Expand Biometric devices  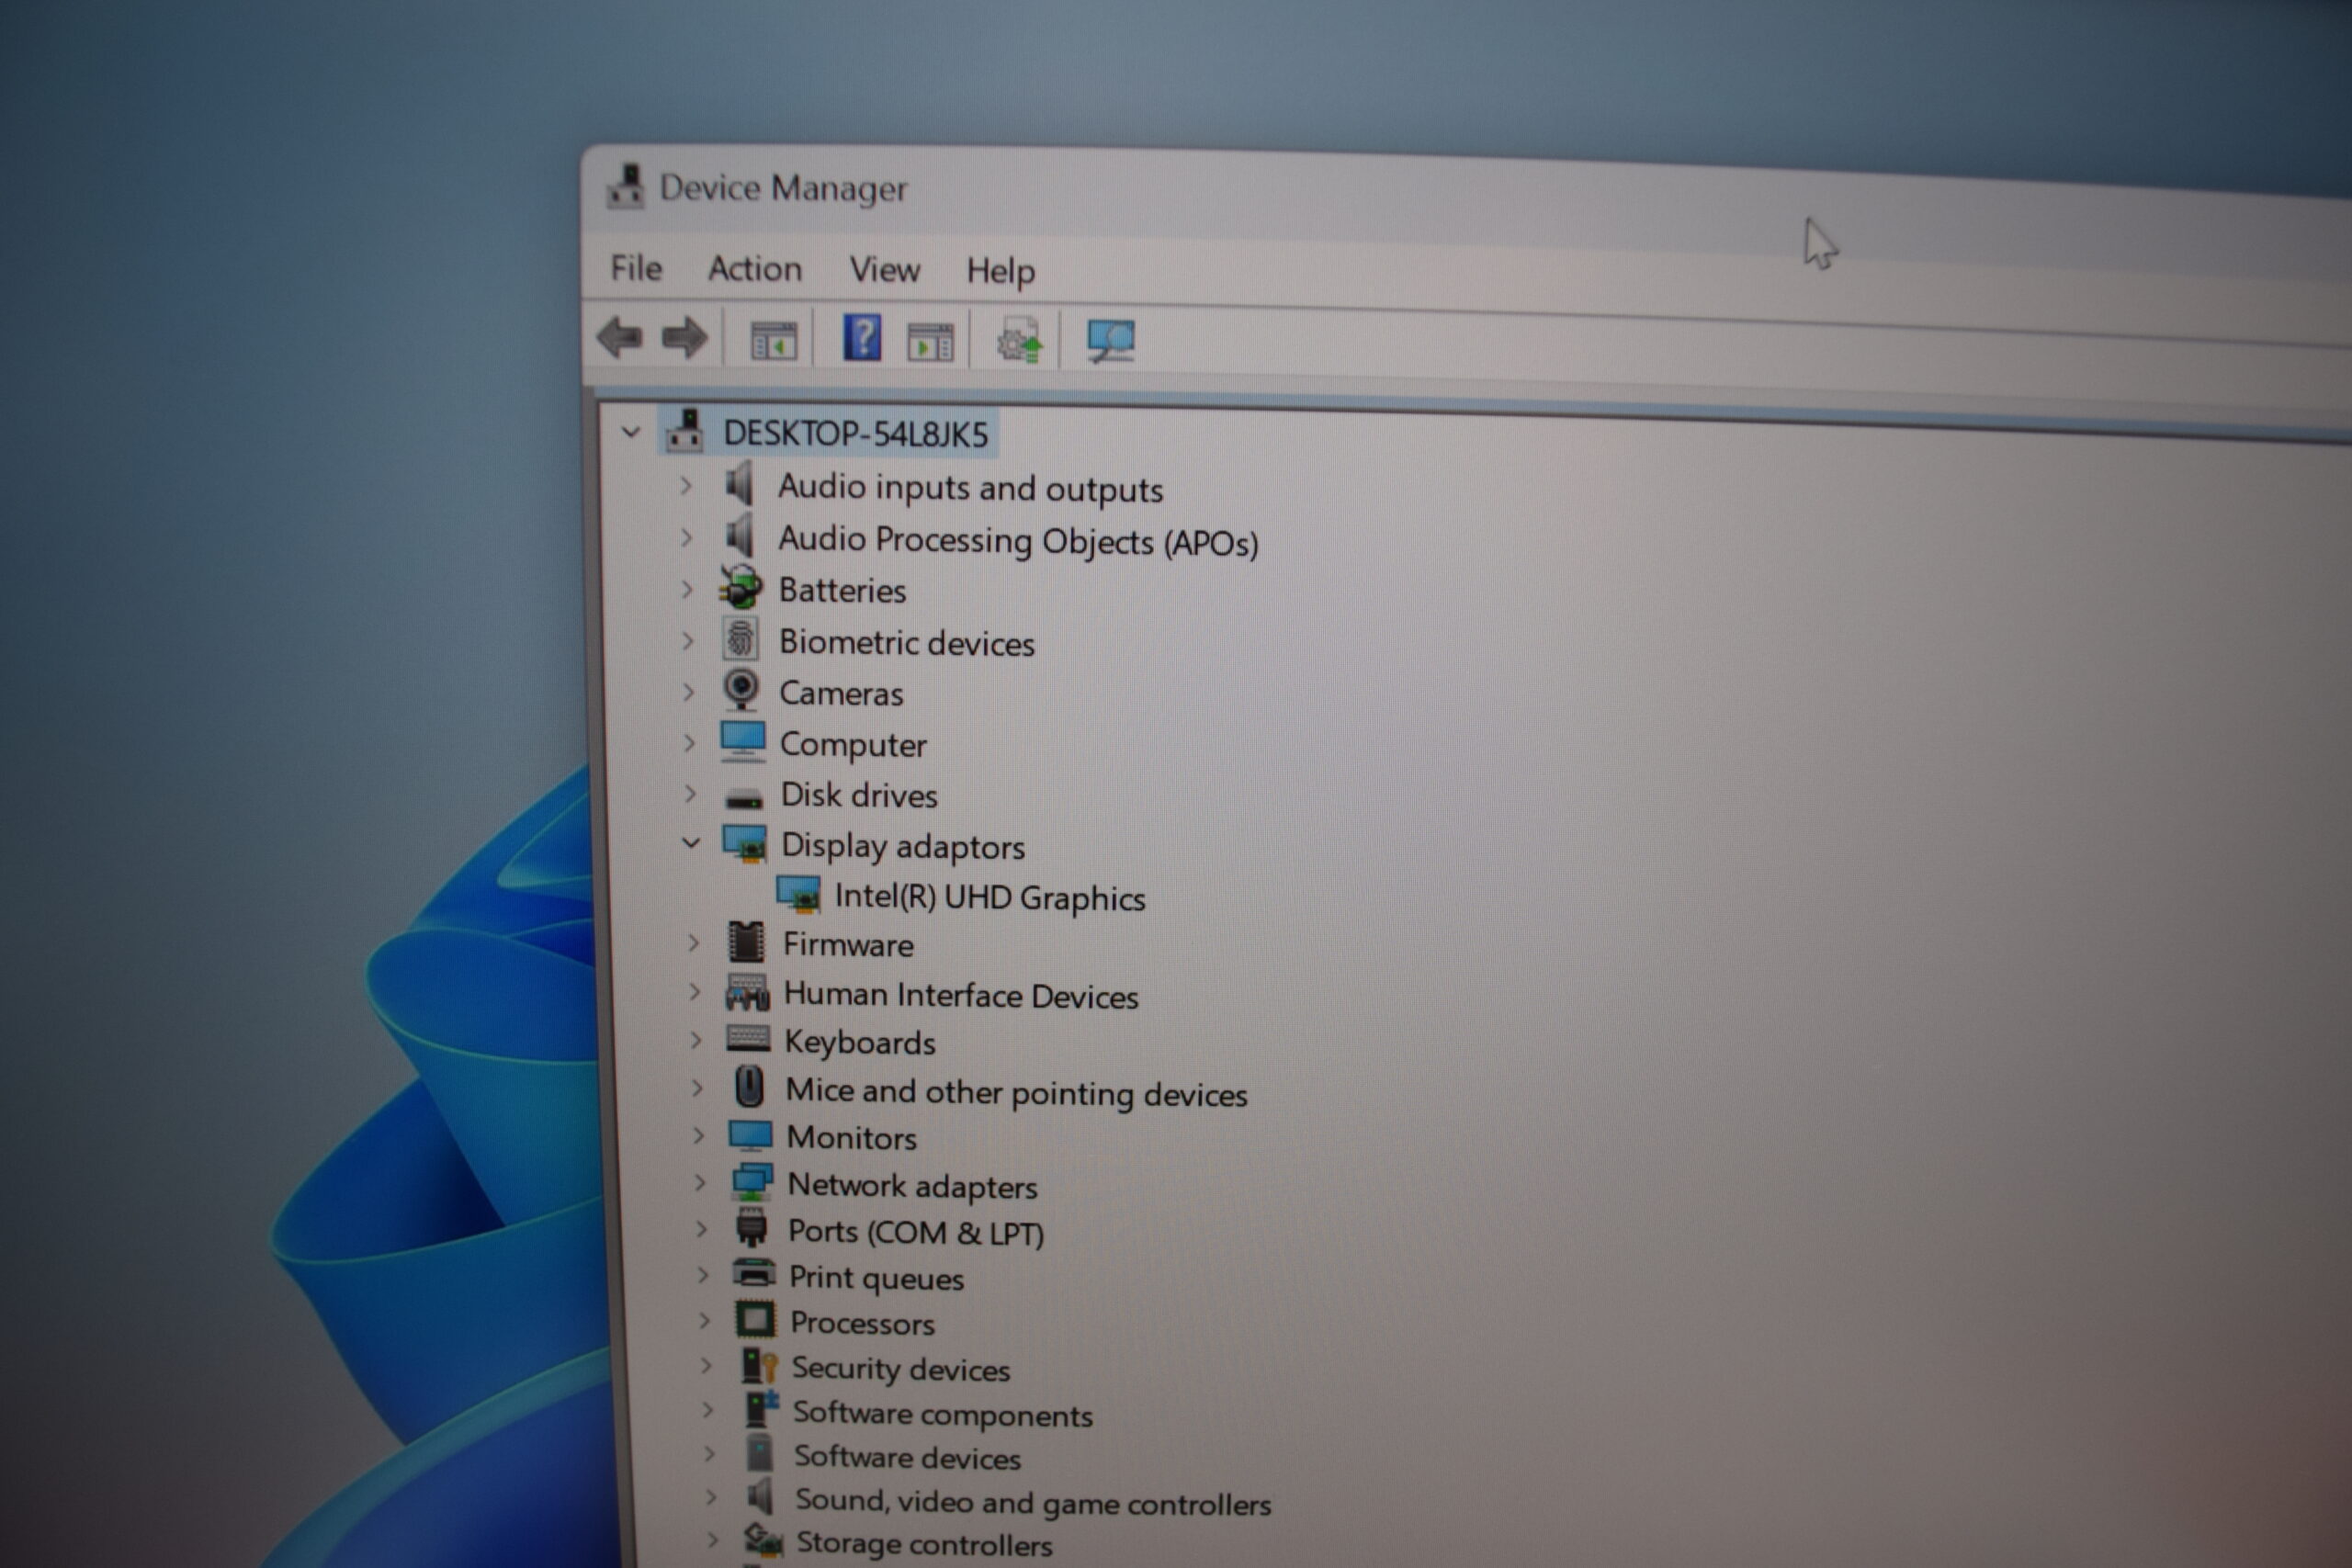click(x=688, y=641)
